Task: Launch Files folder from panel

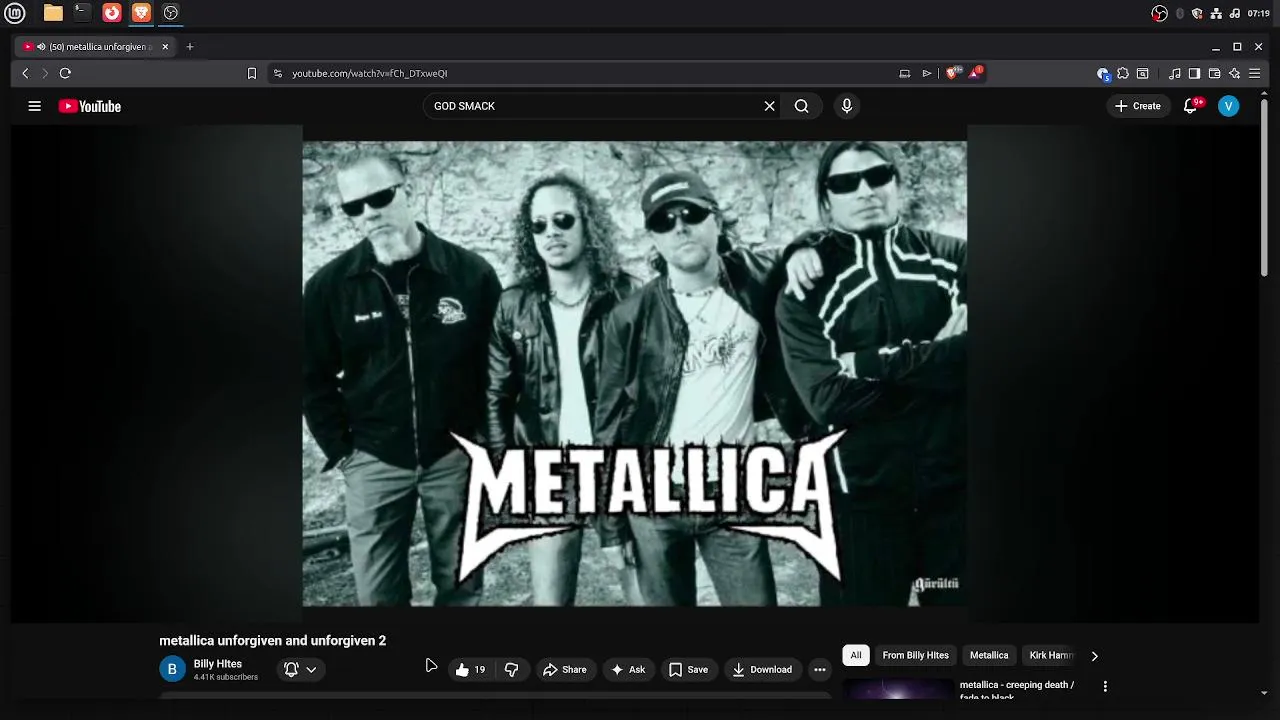Action: [x=53, y=13]
